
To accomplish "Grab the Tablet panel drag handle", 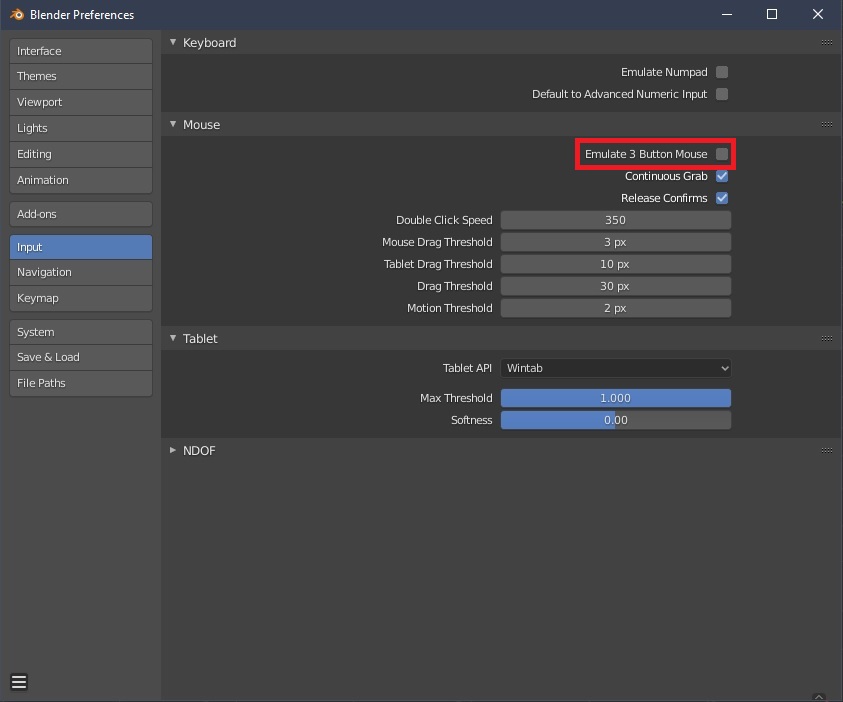I will [x=827, y=338].
